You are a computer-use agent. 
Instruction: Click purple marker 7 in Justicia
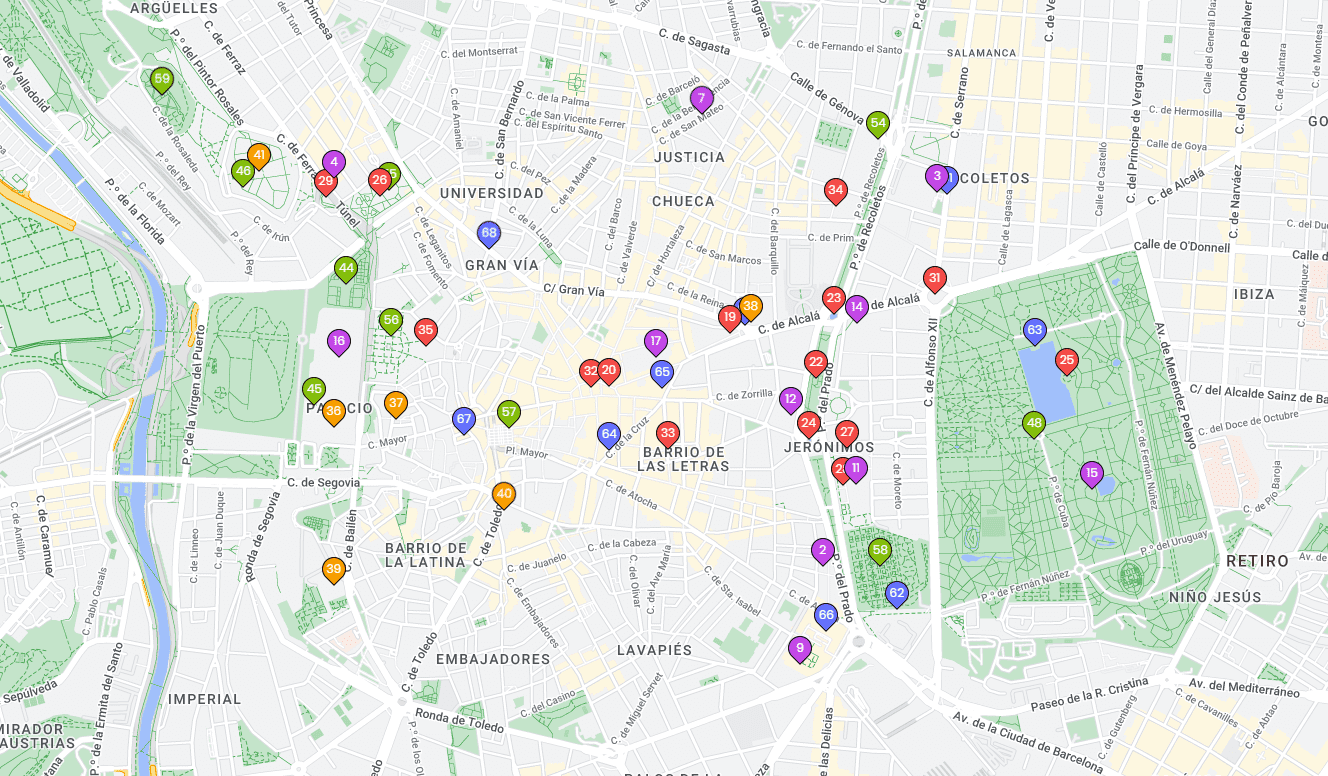(703, 96)
